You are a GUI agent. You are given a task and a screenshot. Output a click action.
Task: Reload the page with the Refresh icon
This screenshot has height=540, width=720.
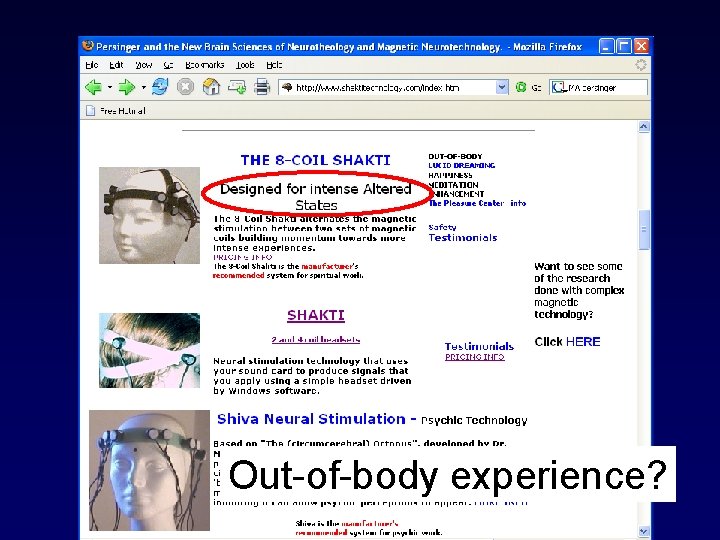(x=160, y=86)
